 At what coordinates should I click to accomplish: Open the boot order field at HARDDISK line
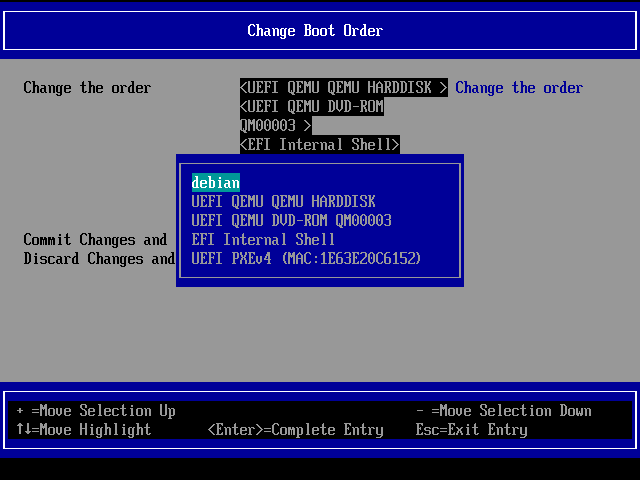coord(343,88)
